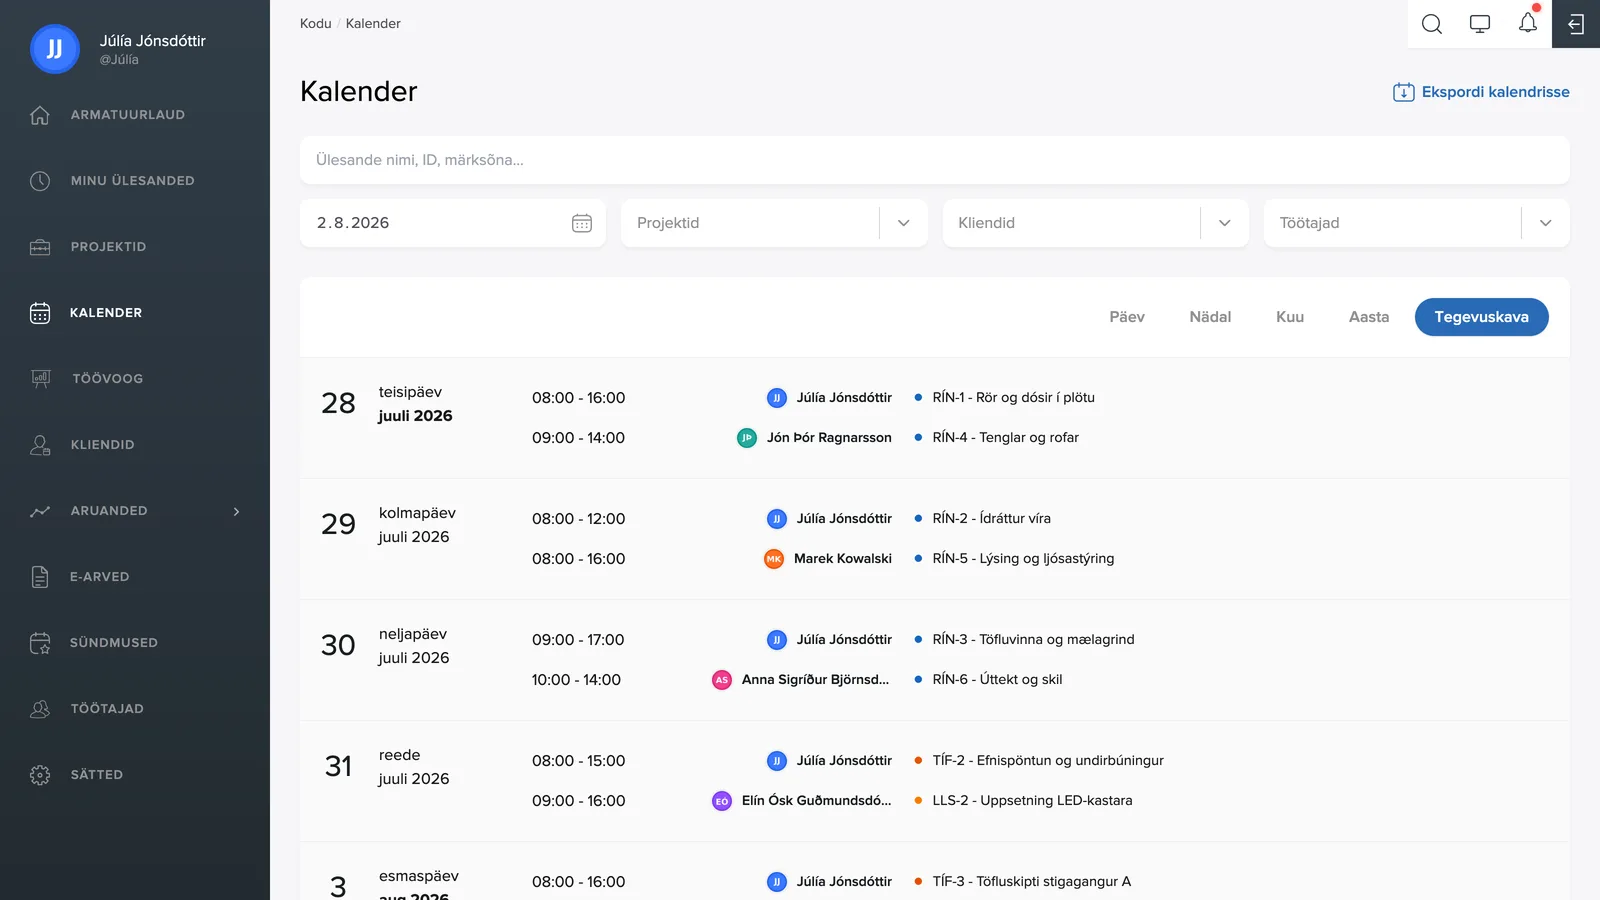Click the logout icon in top corner

coord(1576,24)
